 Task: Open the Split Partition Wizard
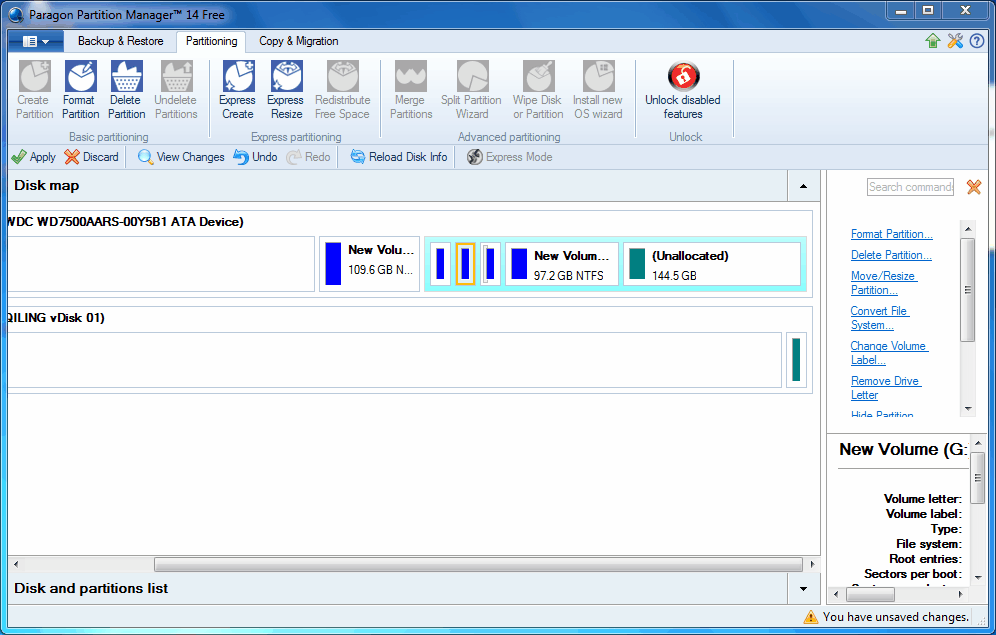coord(471,90)
